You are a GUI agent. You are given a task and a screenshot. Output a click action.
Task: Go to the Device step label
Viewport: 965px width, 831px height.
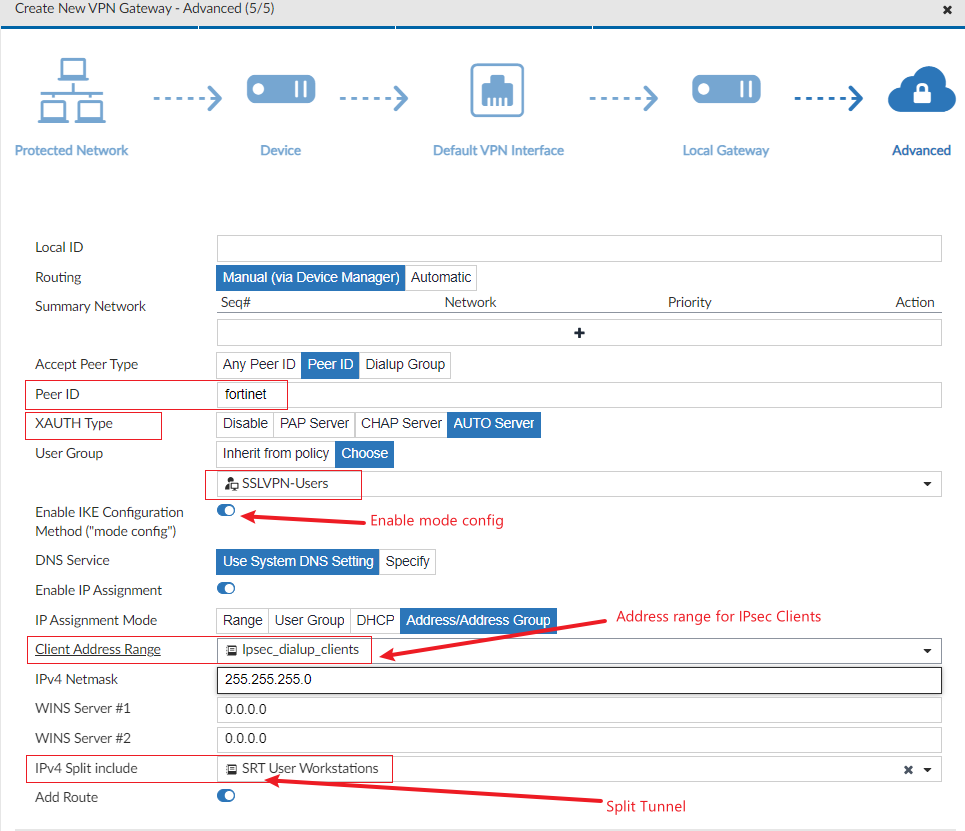pos(281,151)
